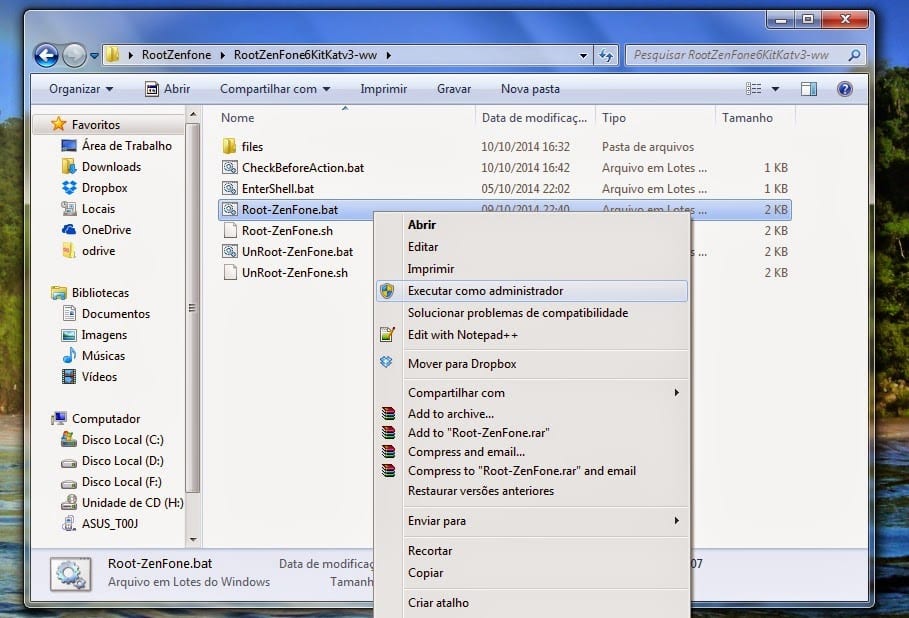Click the Downloads folder in sidebar
The width and height of the screenshot is (909, 618).
pos(110,167)
